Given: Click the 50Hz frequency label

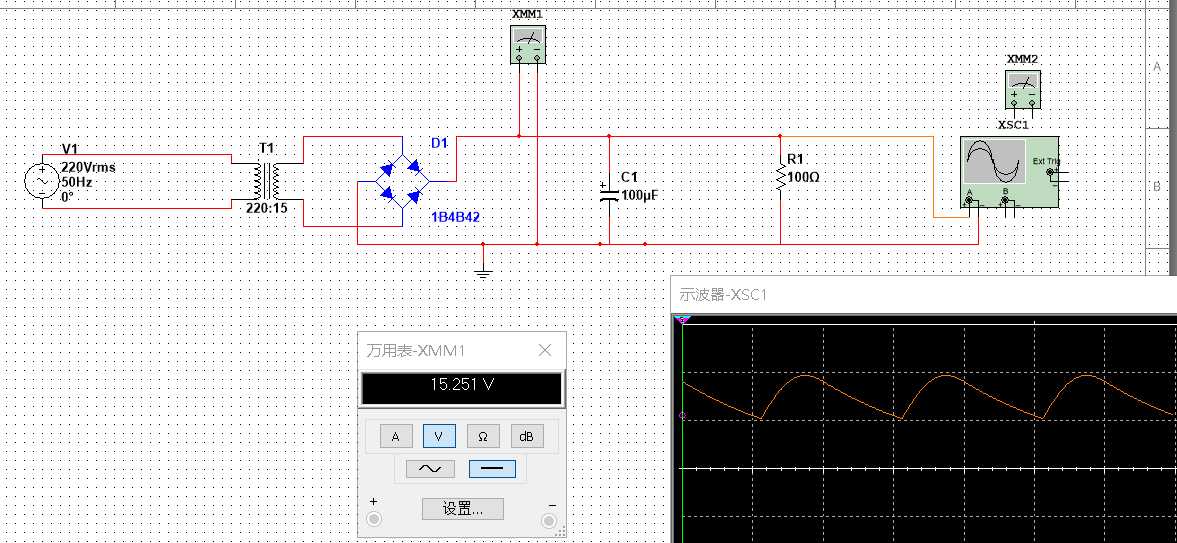Looking at the screenshot, I should (77, 183).
